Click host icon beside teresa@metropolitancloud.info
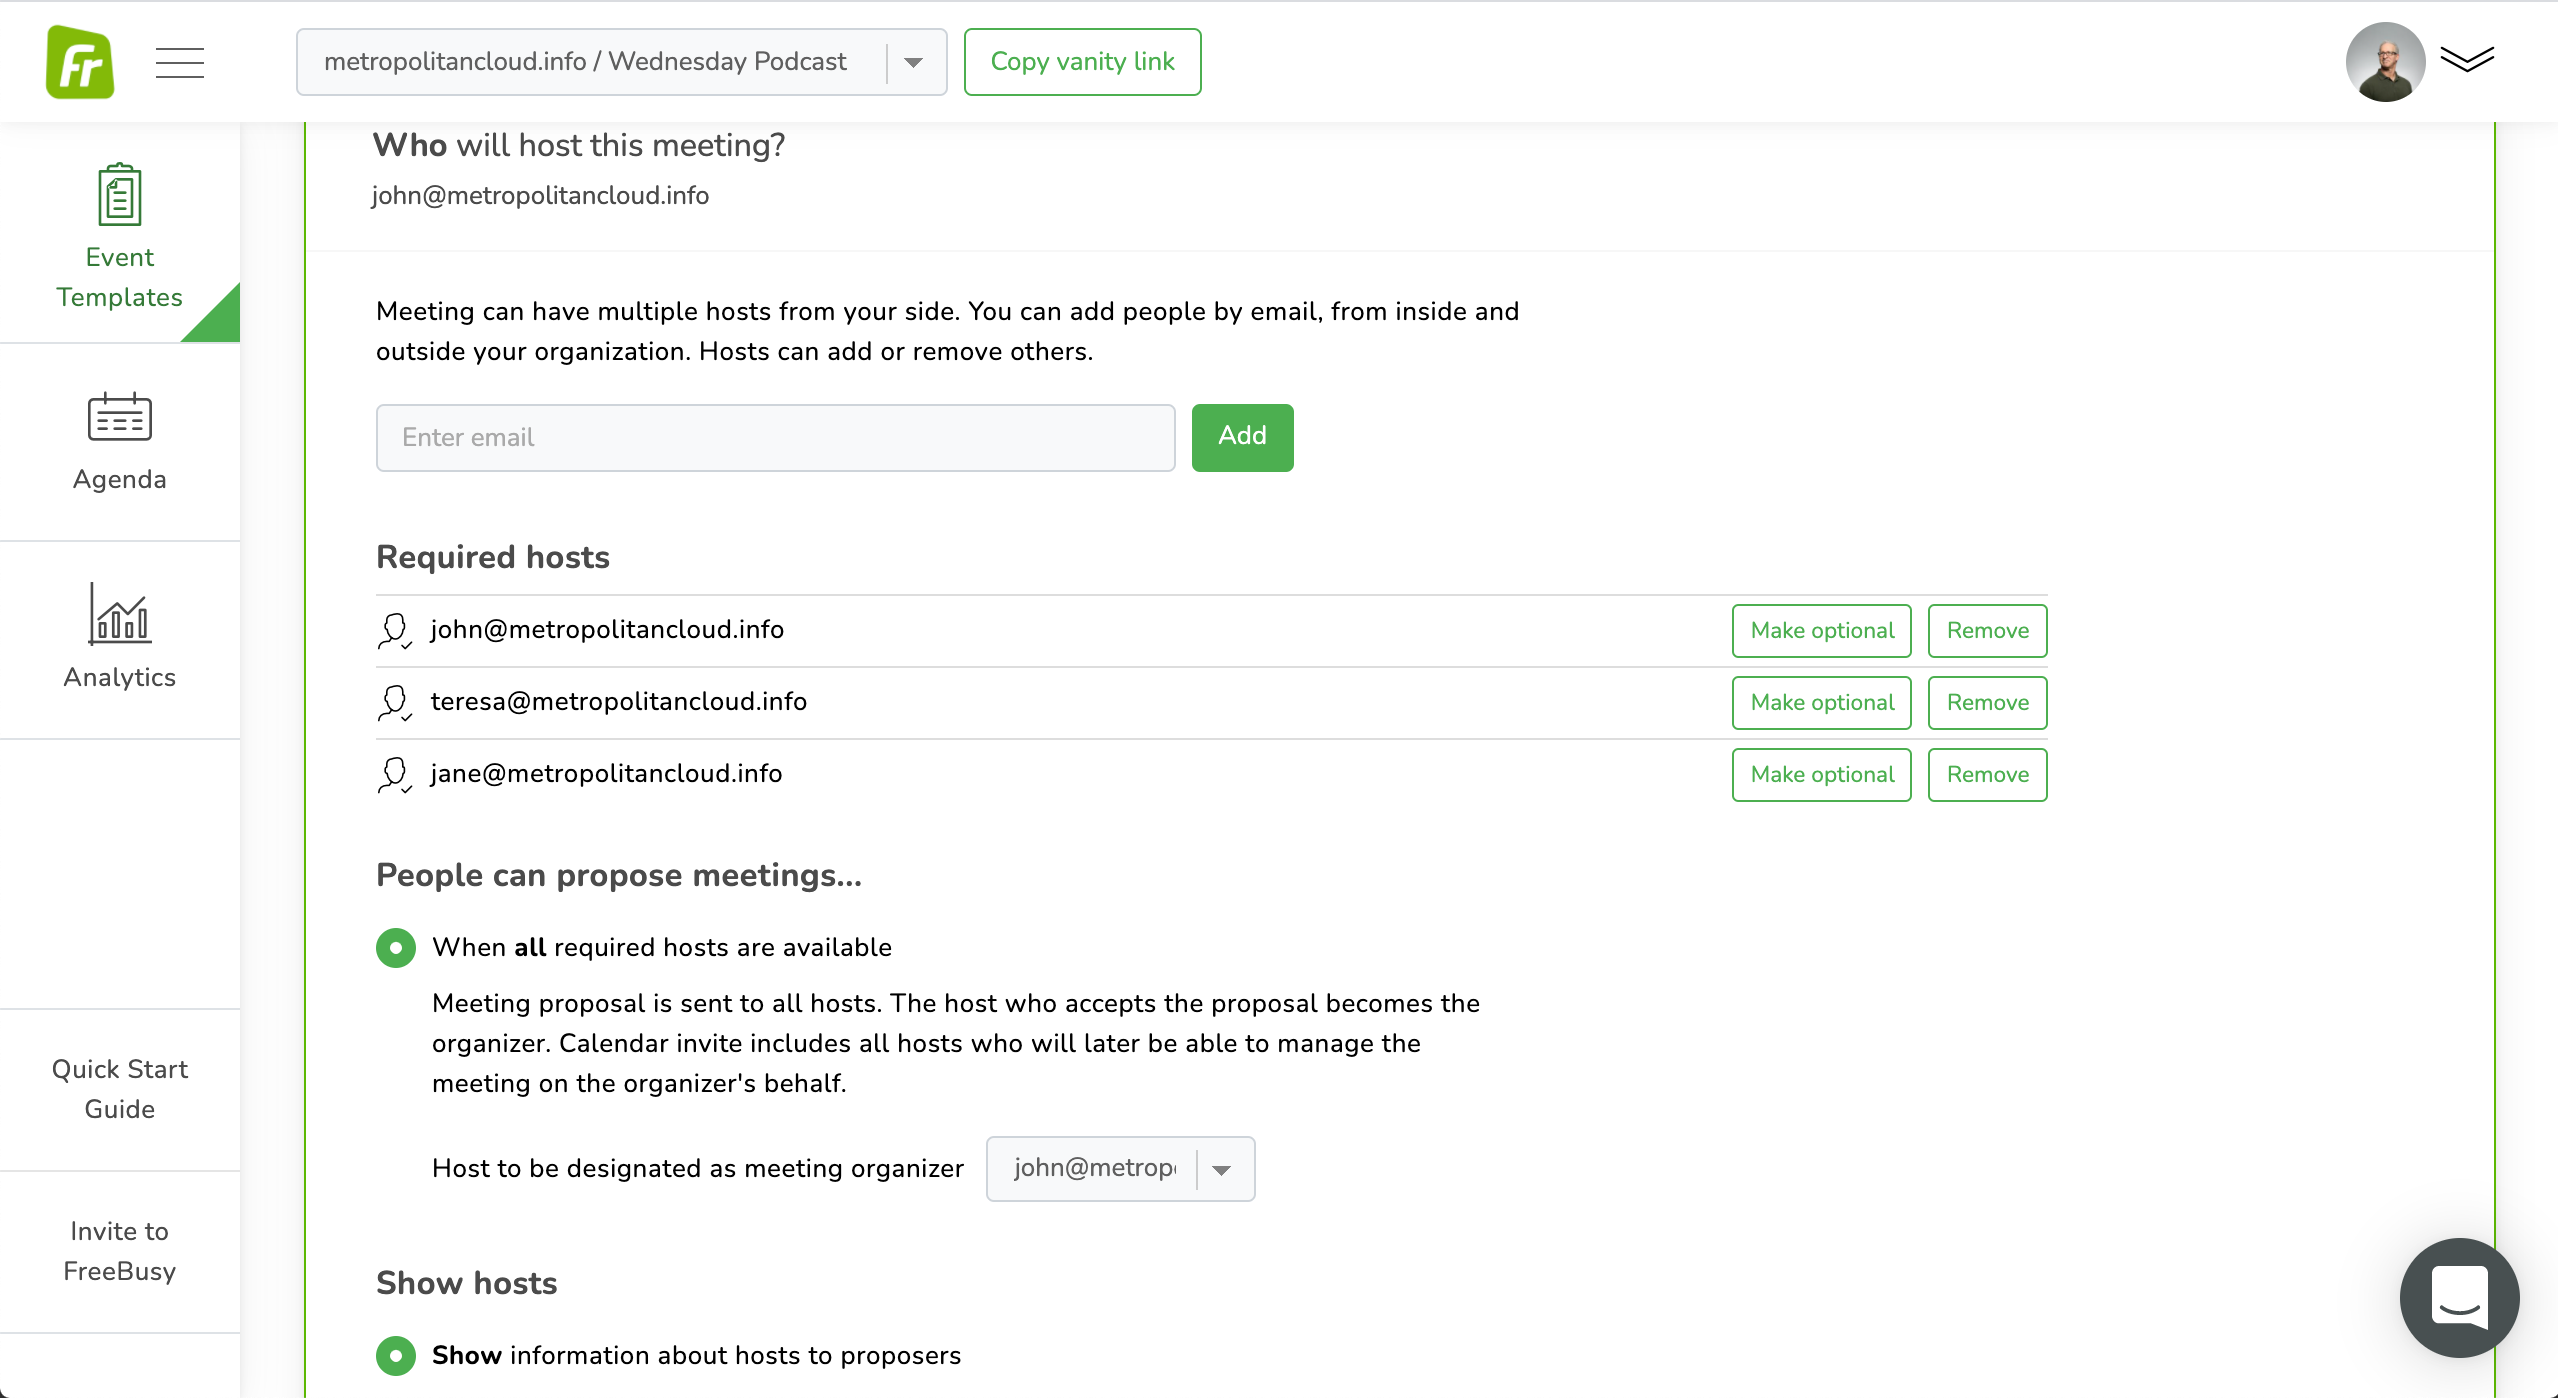The width and height of the screenshot is (2558, 1398). [x=394, y=702]
